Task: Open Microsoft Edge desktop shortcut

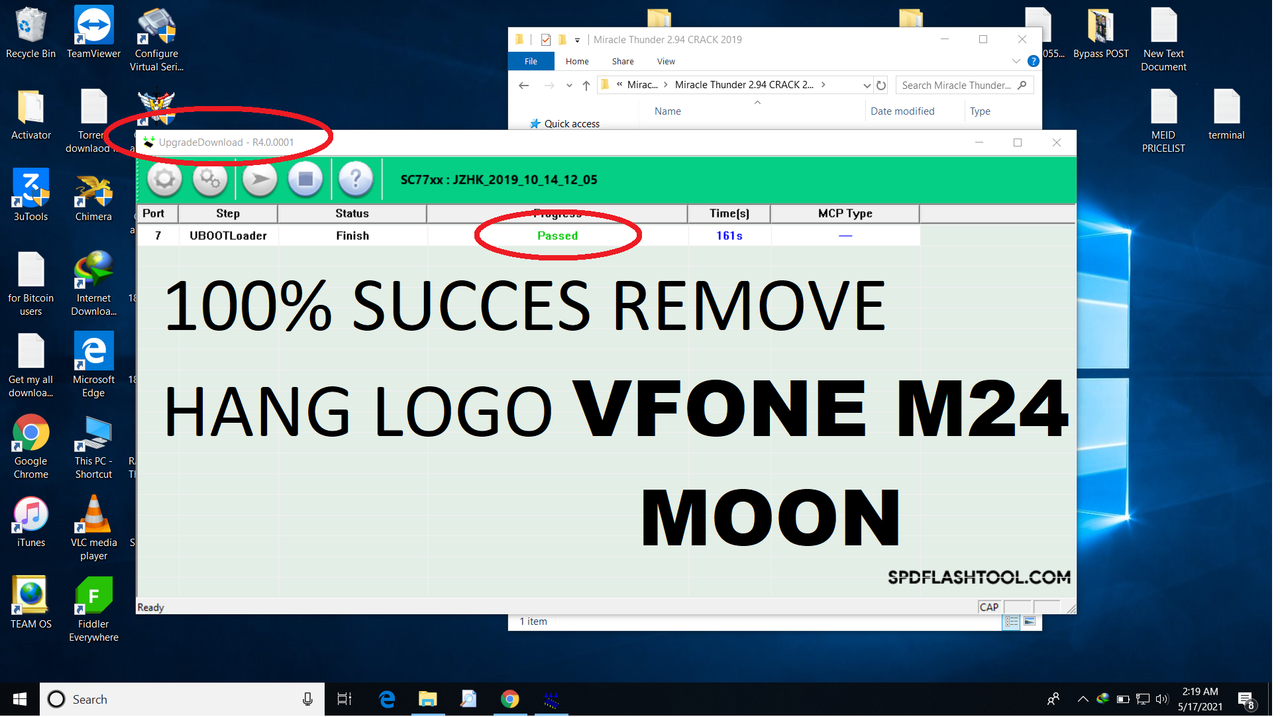Action: 94,365
